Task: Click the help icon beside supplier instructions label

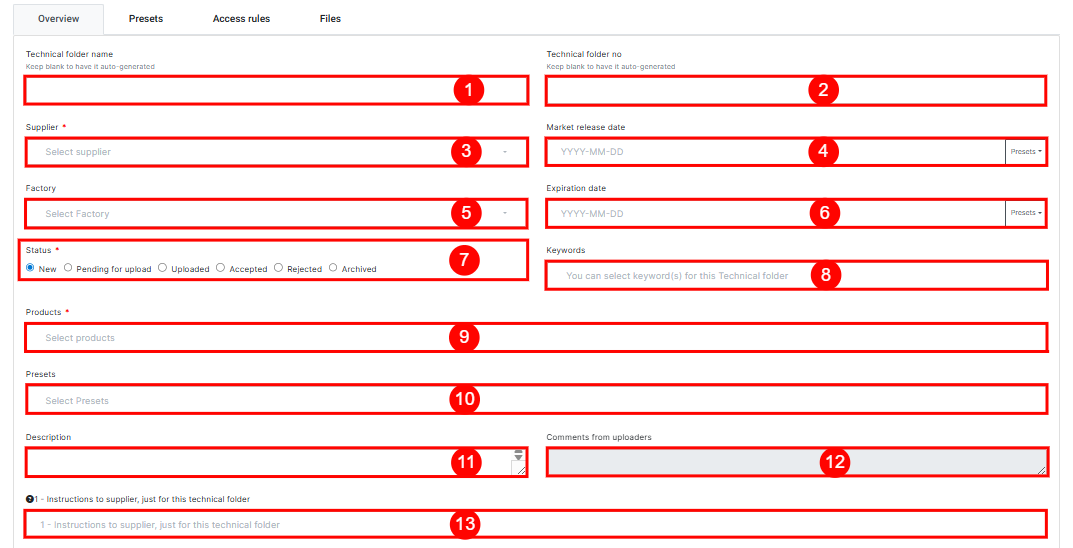Action: pyautogui.click(x=30, y=499)
